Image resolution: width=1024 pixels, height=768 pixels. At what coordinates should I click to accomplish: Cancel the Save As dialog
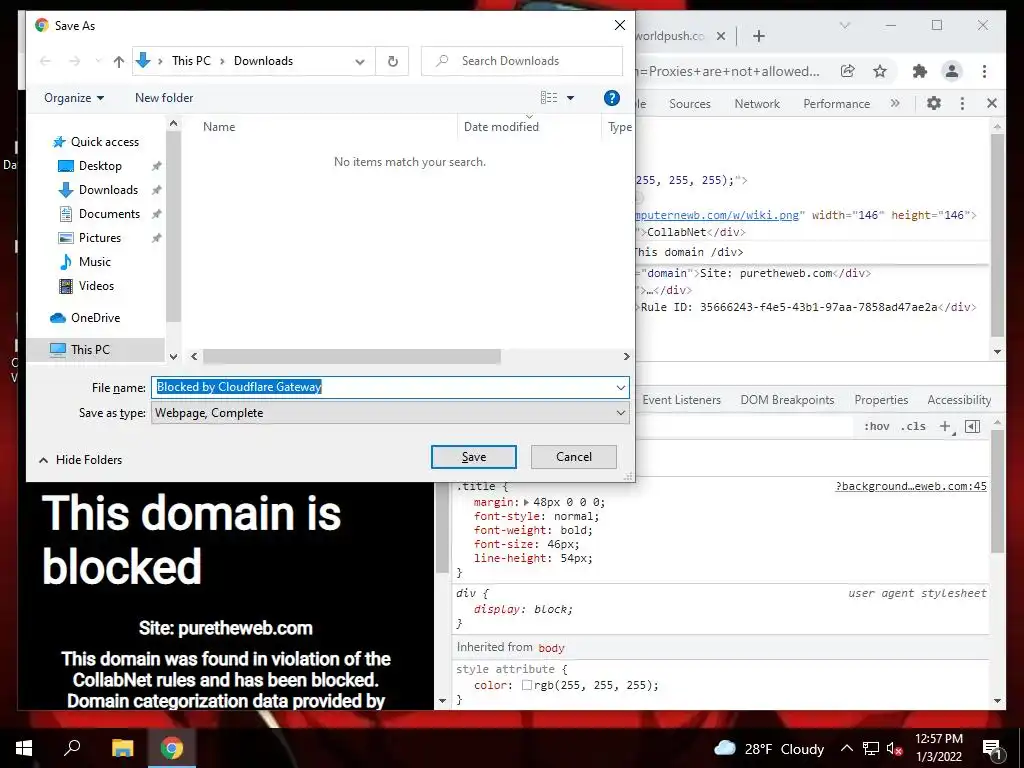[x=573, y=457]
